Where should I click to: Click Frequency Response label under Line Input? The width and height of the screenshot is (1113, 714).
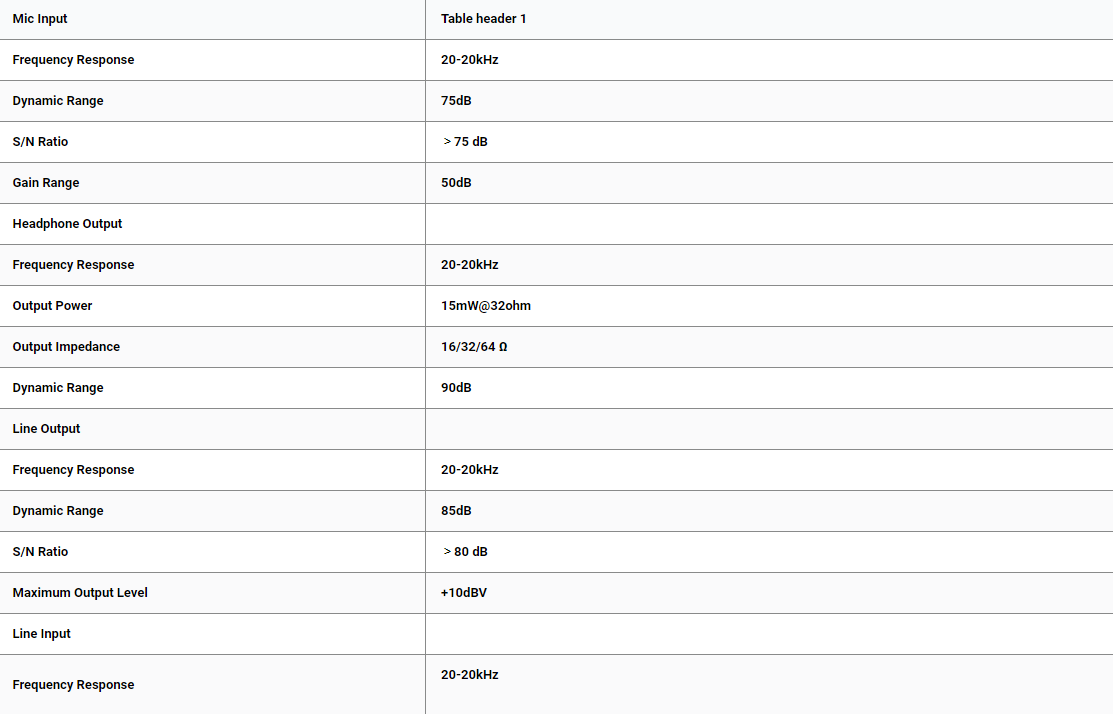pos(73,685)
